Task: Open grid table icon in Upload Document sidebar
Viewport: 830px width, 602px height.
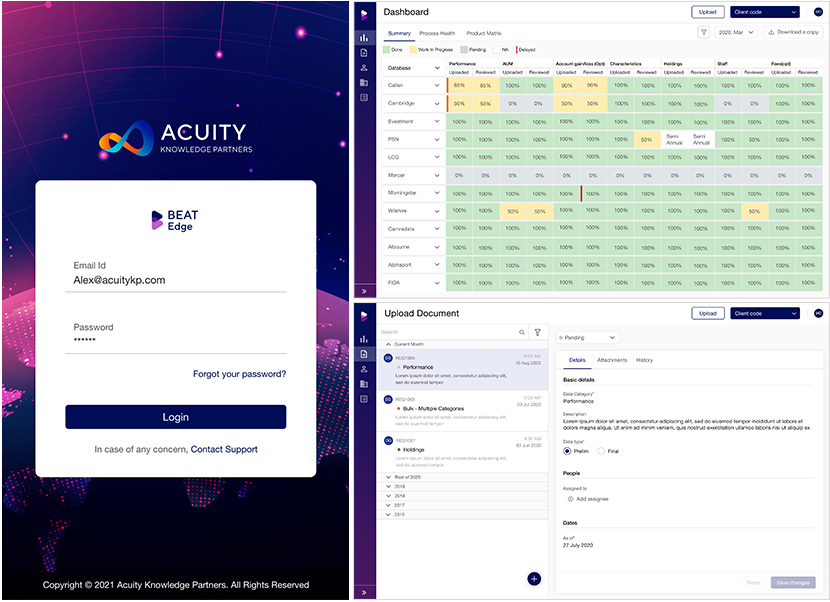Action: point(364,399)
